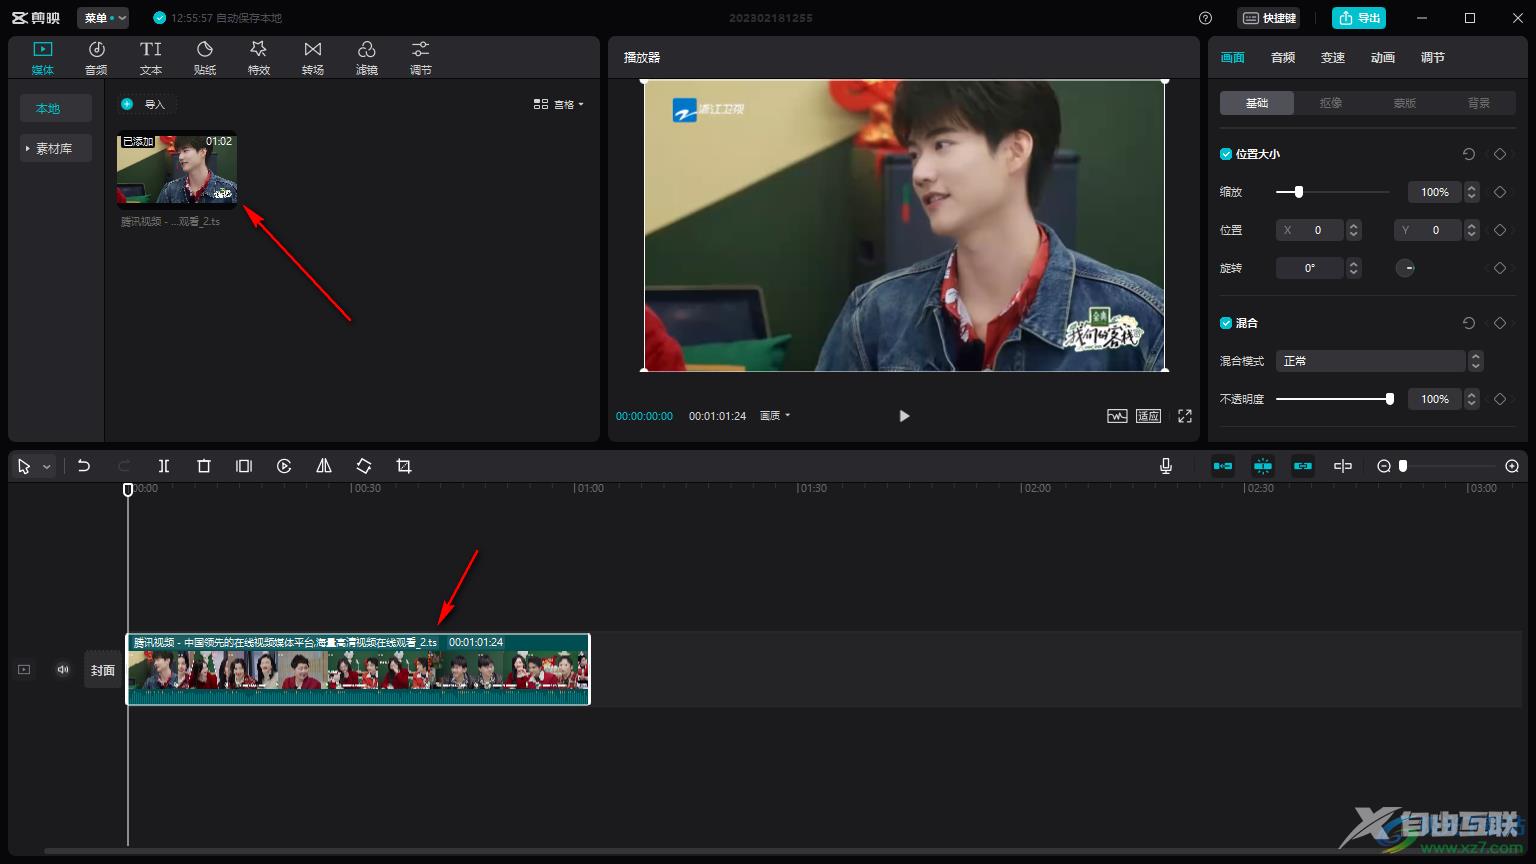Open the selection tool dropdown arrow

[x=46, y=467]
